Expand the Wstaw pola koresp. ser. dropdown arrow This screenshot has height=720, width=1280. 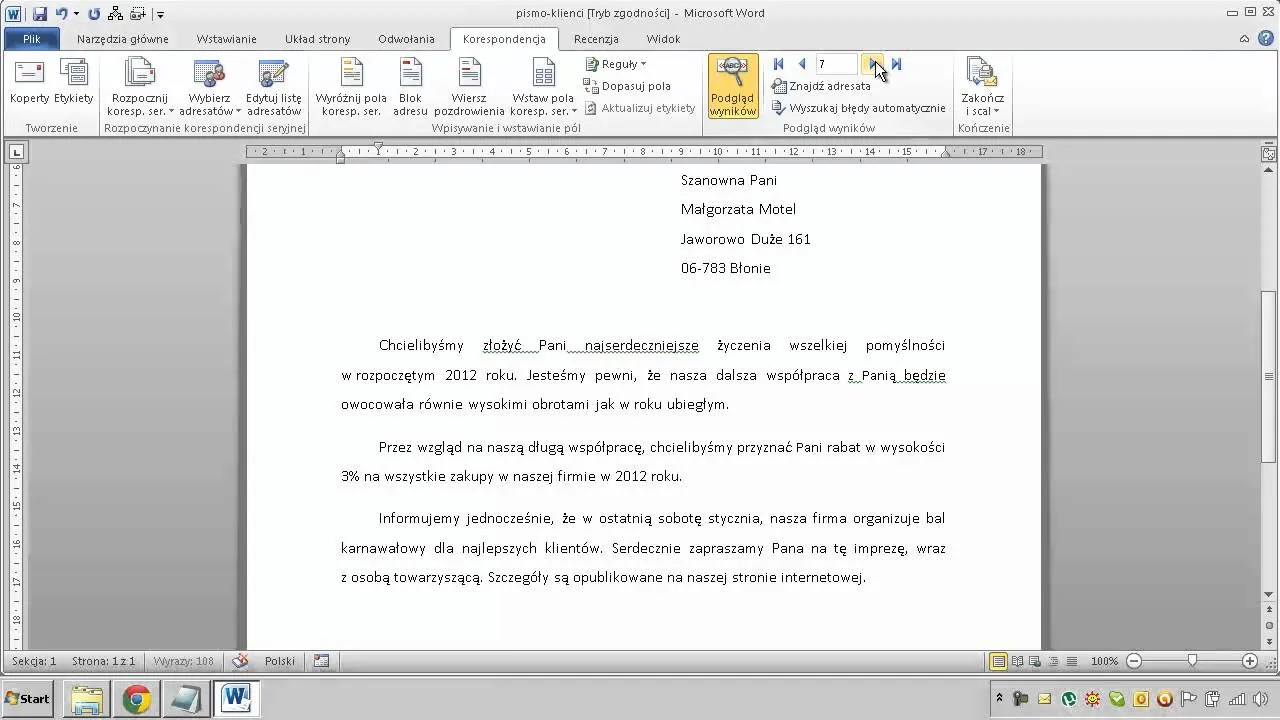tap(574, 112)
